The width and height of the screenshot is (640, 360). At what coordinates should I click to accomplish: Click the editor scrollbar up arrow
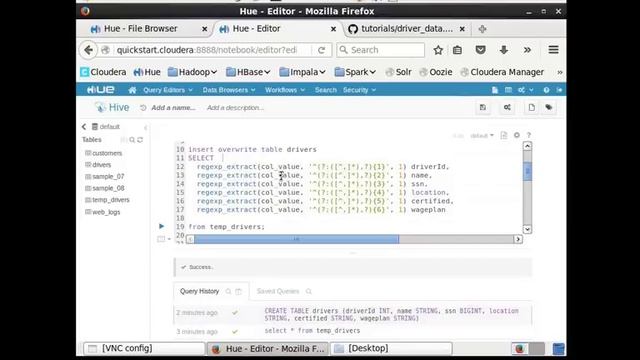(527, 146)
